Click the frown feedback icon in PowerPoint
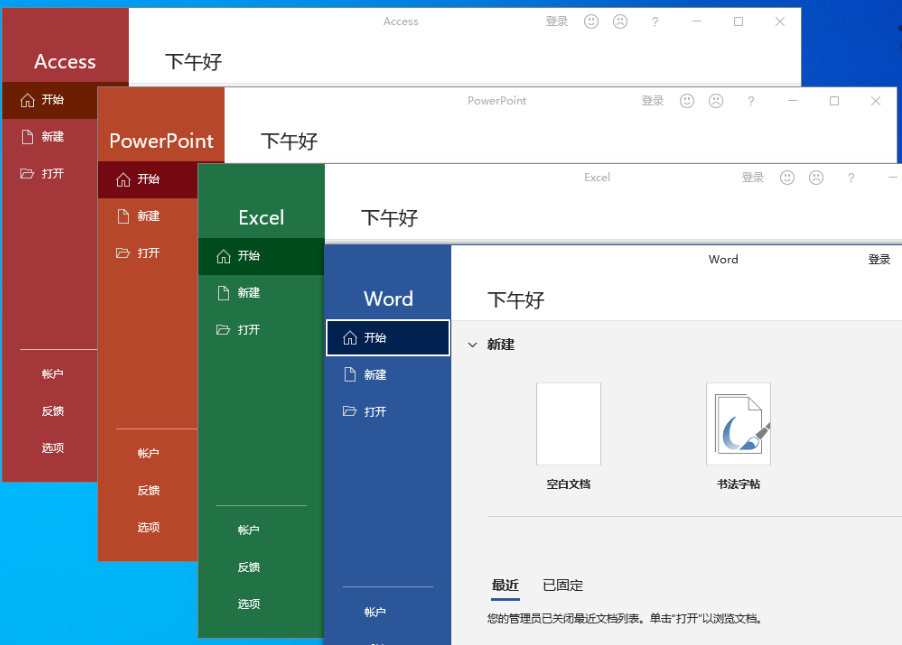902x645 pixels. (x=715, y=101)
